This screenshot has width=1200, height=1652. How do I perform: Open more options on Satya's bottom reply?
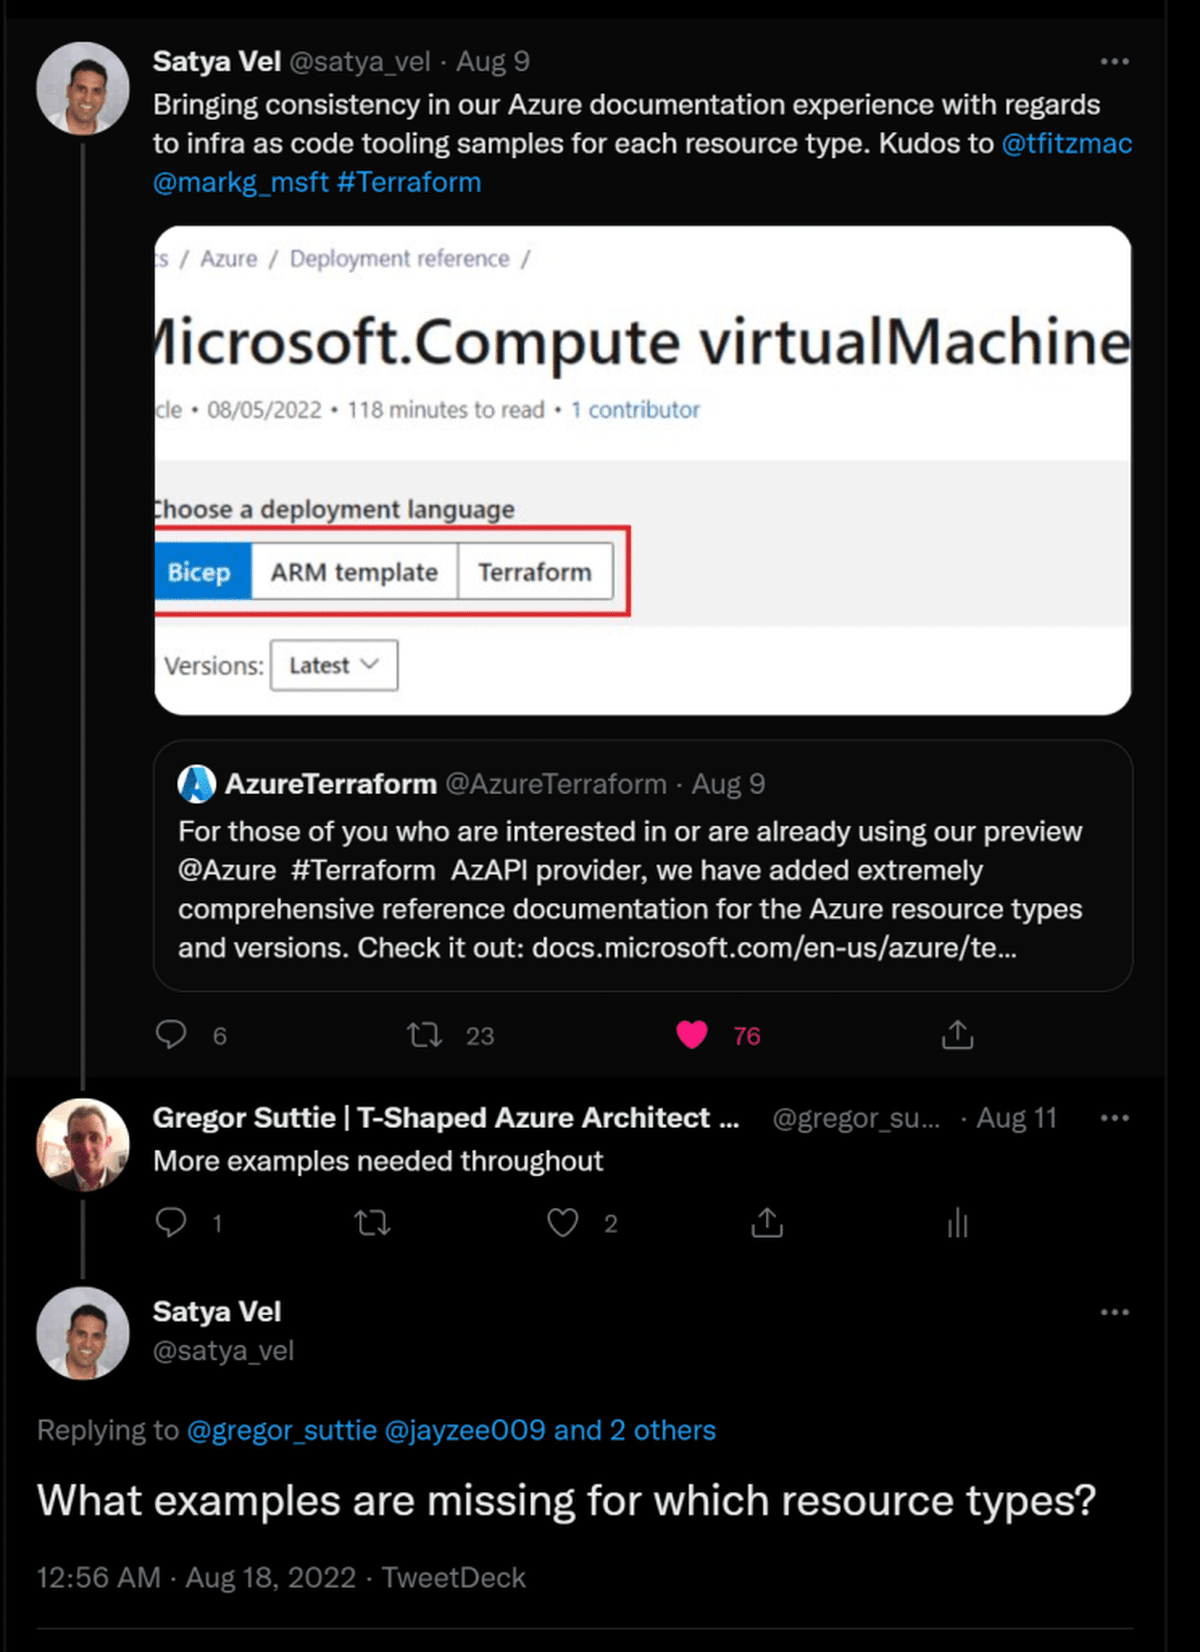[1114, 1312]
